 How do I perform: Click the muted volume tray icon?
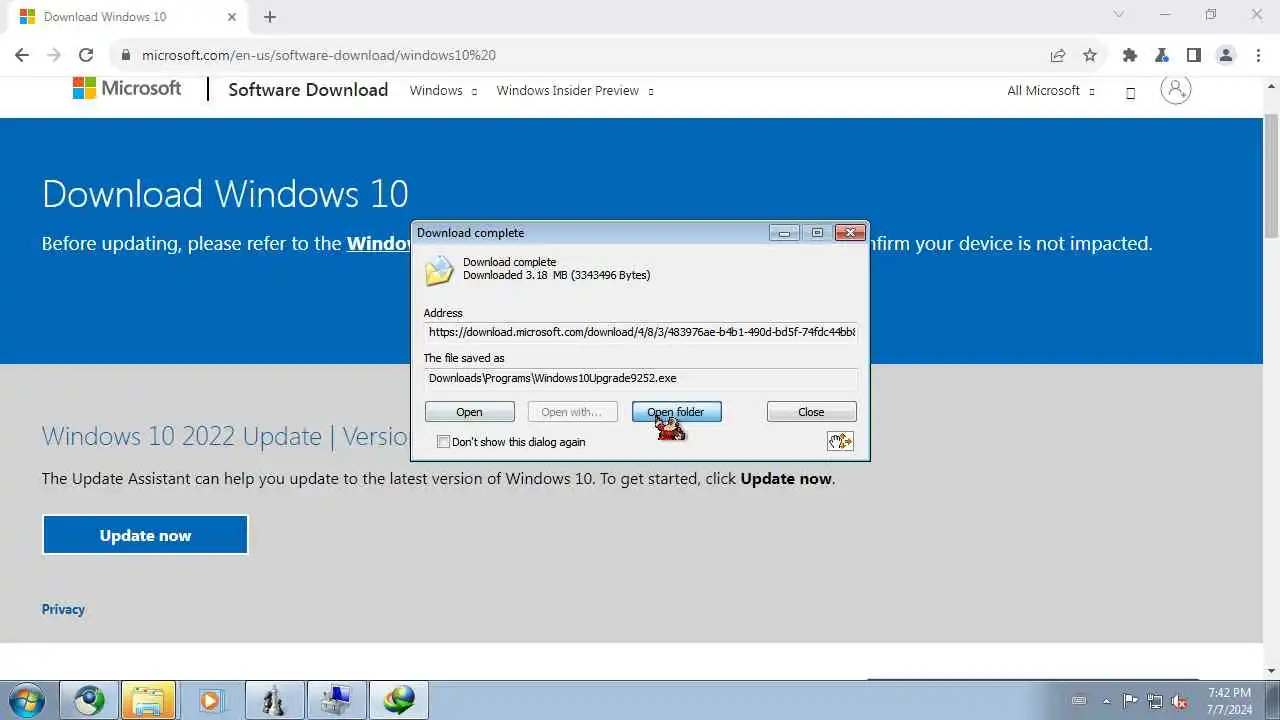tap(1180, 701)
